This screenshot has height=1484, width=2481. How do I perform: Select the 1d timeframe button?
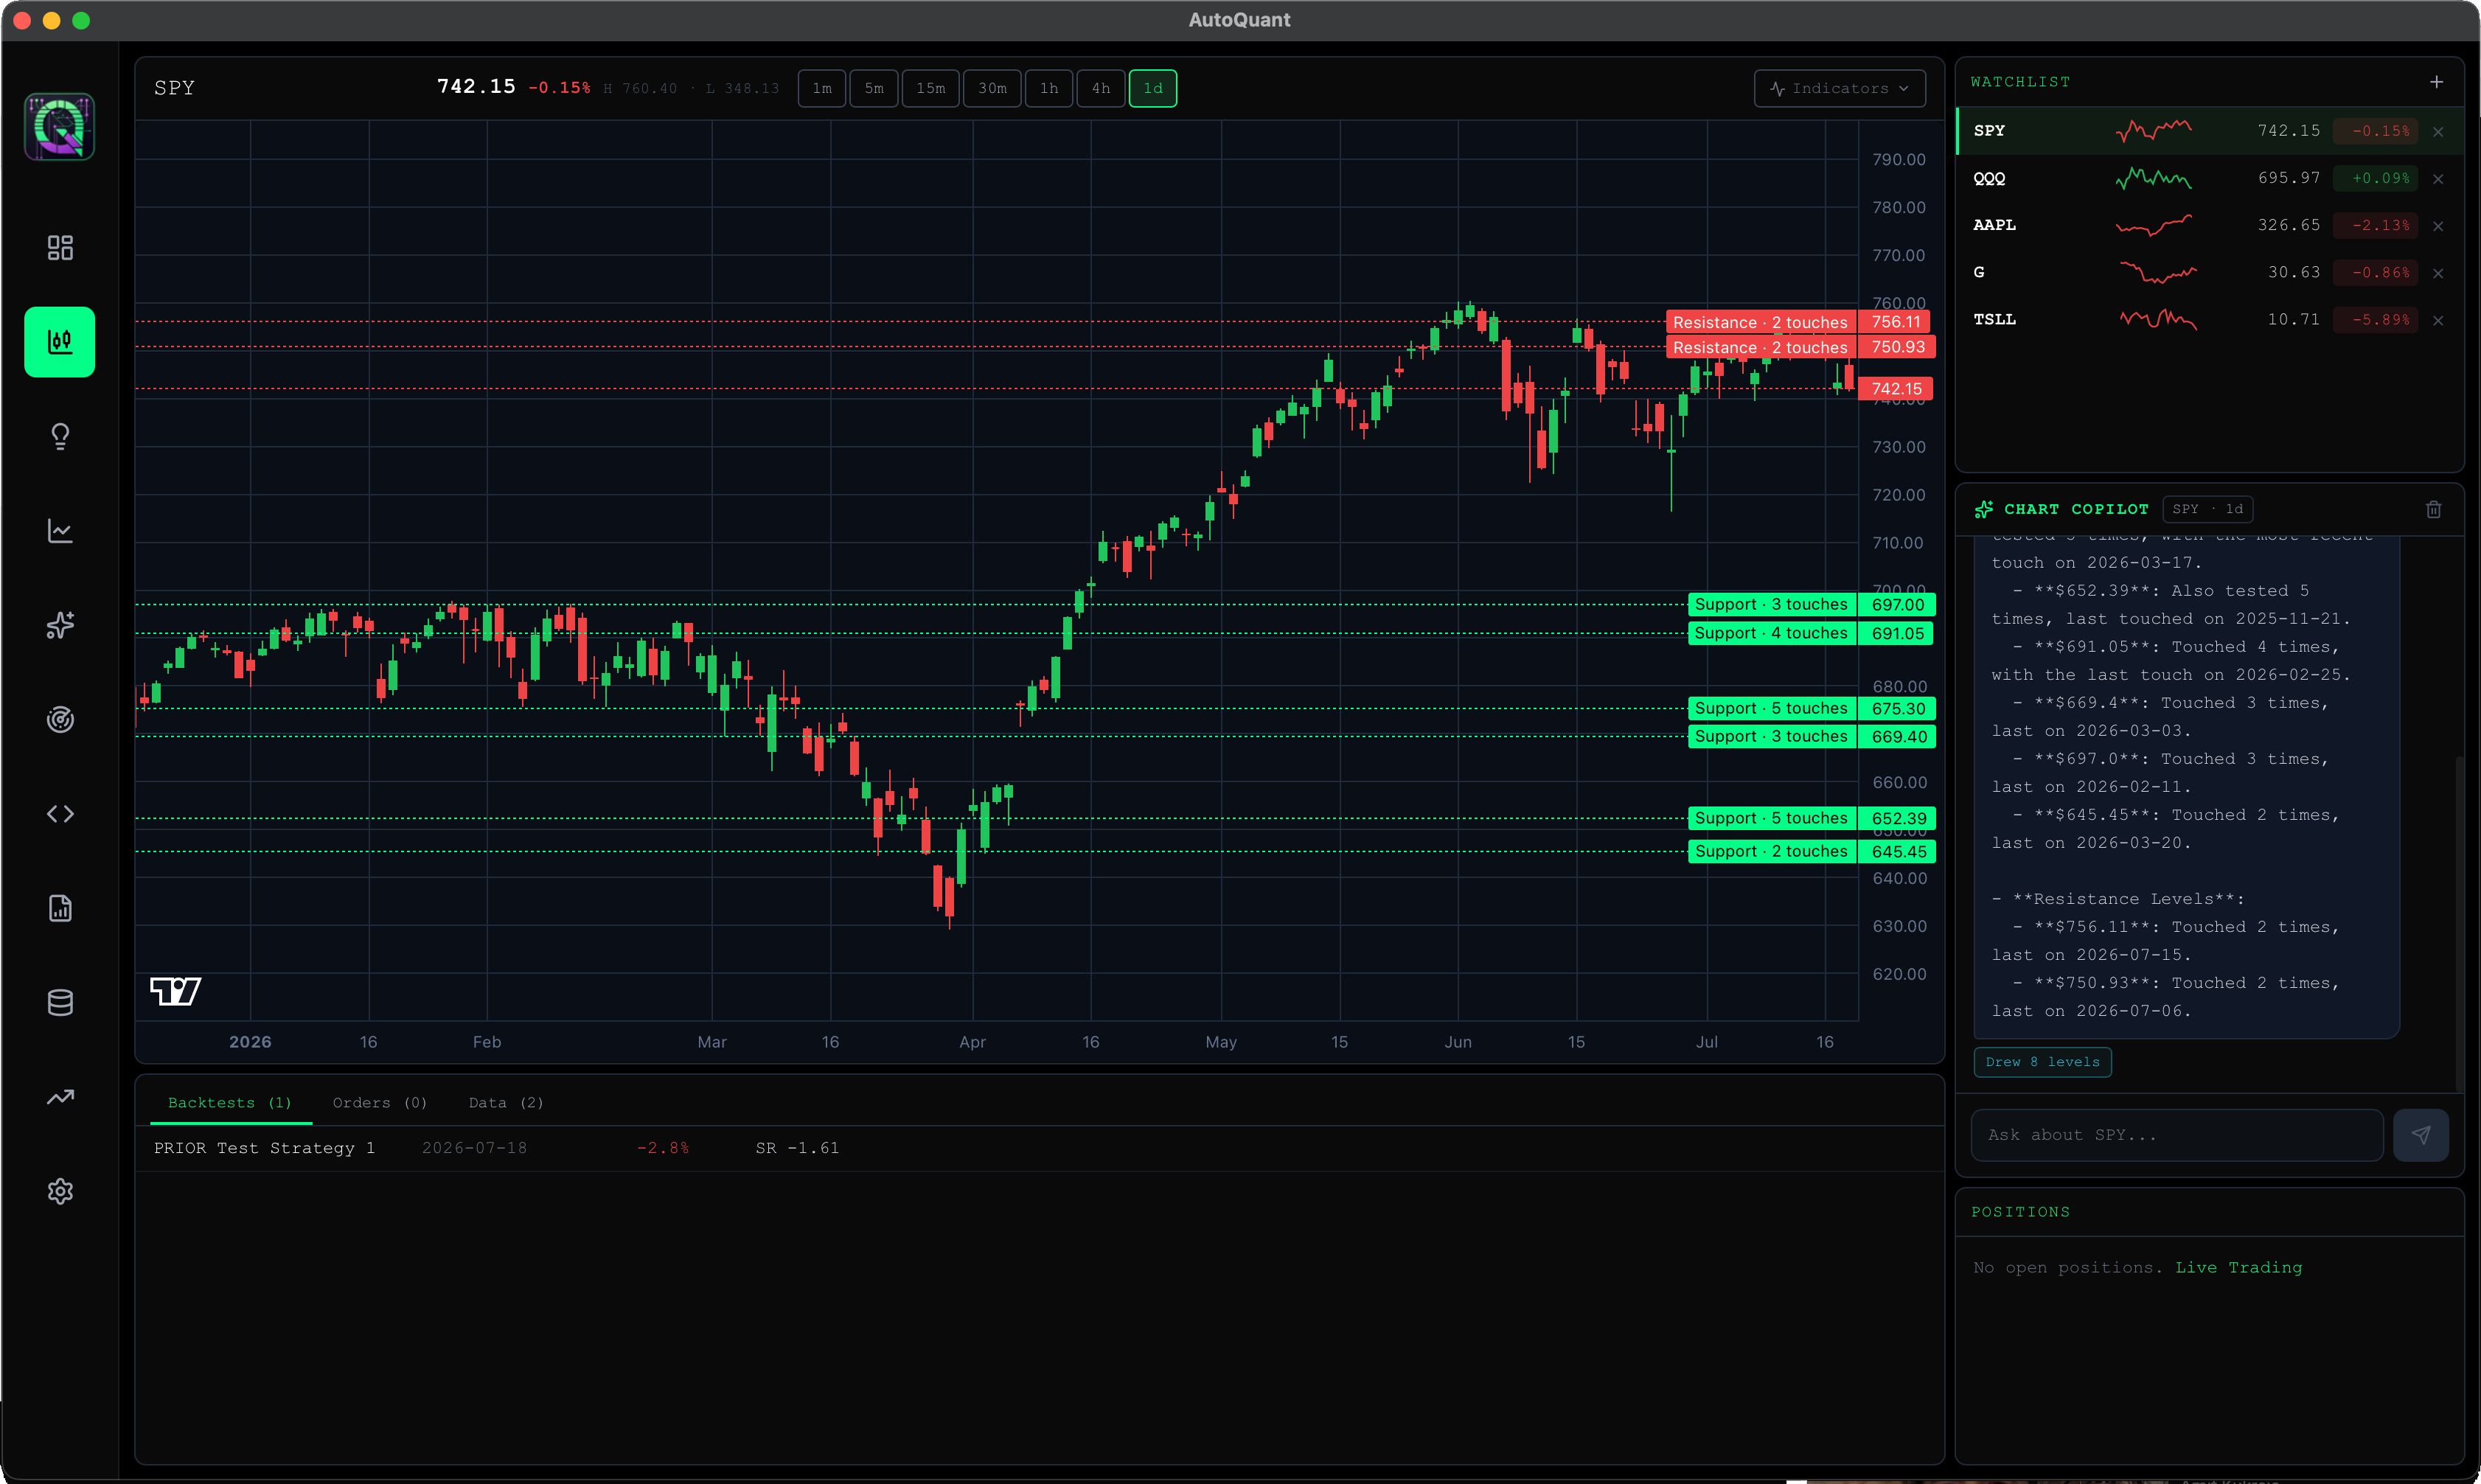pyautogui.click(x=1153, y=88)
